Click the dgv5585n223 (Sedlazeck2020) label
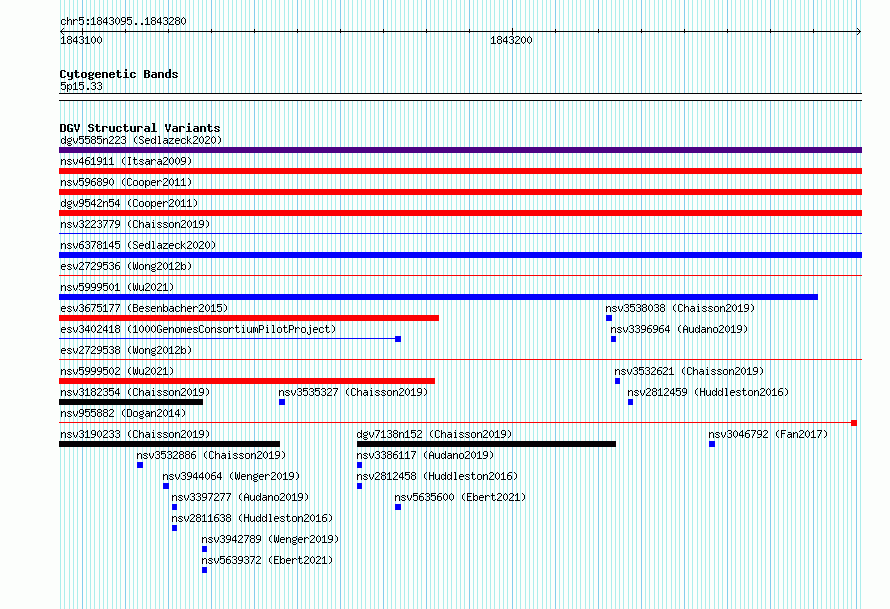 (x=141, y=140)
